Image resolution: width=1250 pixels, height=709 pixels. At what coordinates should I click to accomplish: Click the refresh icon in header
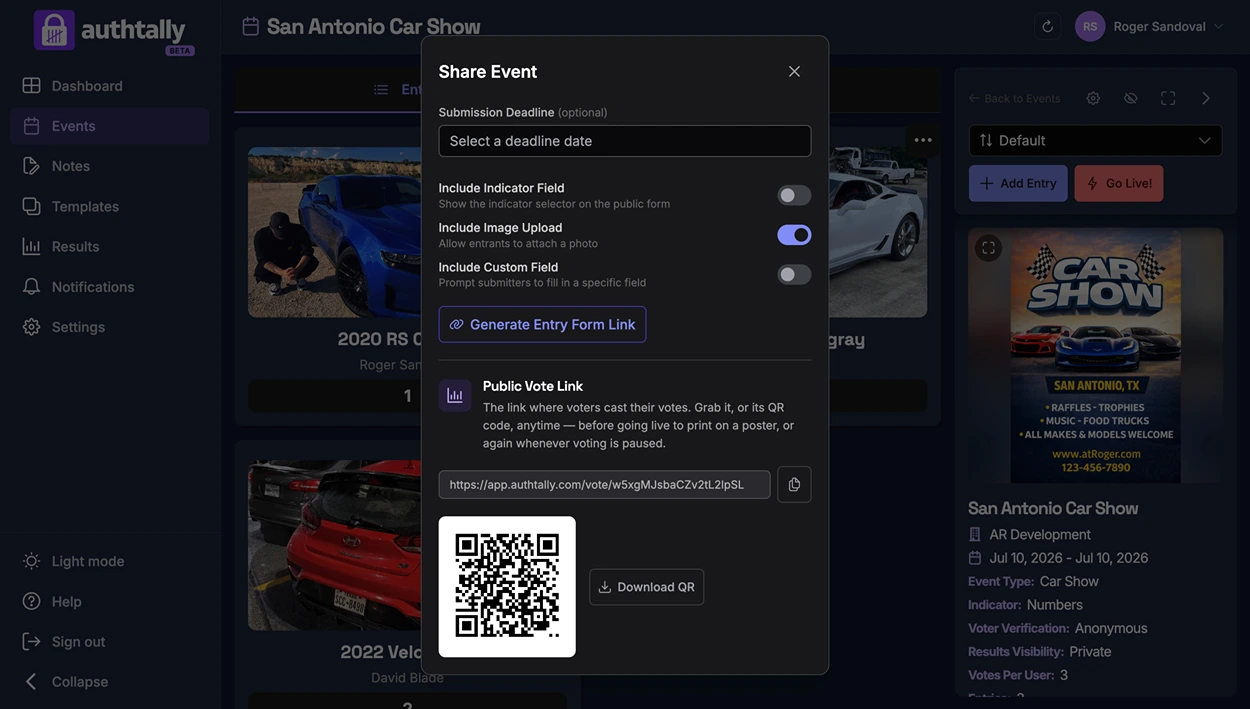point(1047,27)
